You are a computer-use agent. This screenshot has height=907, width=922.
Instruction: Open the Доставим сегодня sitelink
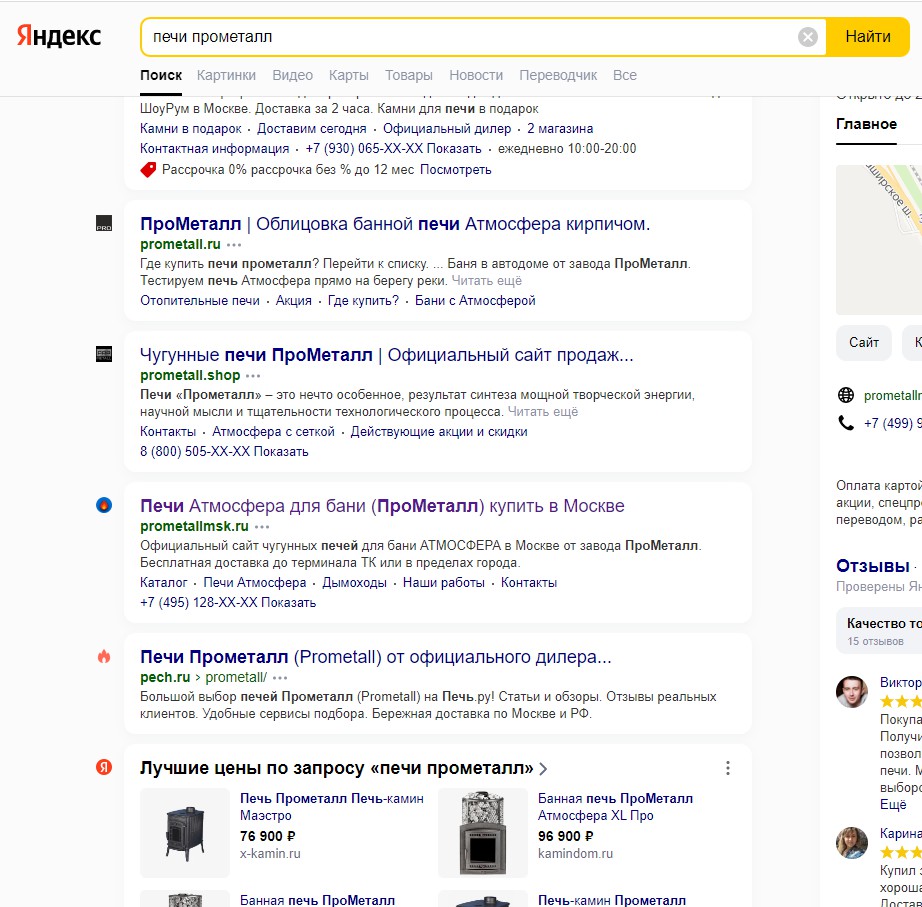click(x=312, y=129)
